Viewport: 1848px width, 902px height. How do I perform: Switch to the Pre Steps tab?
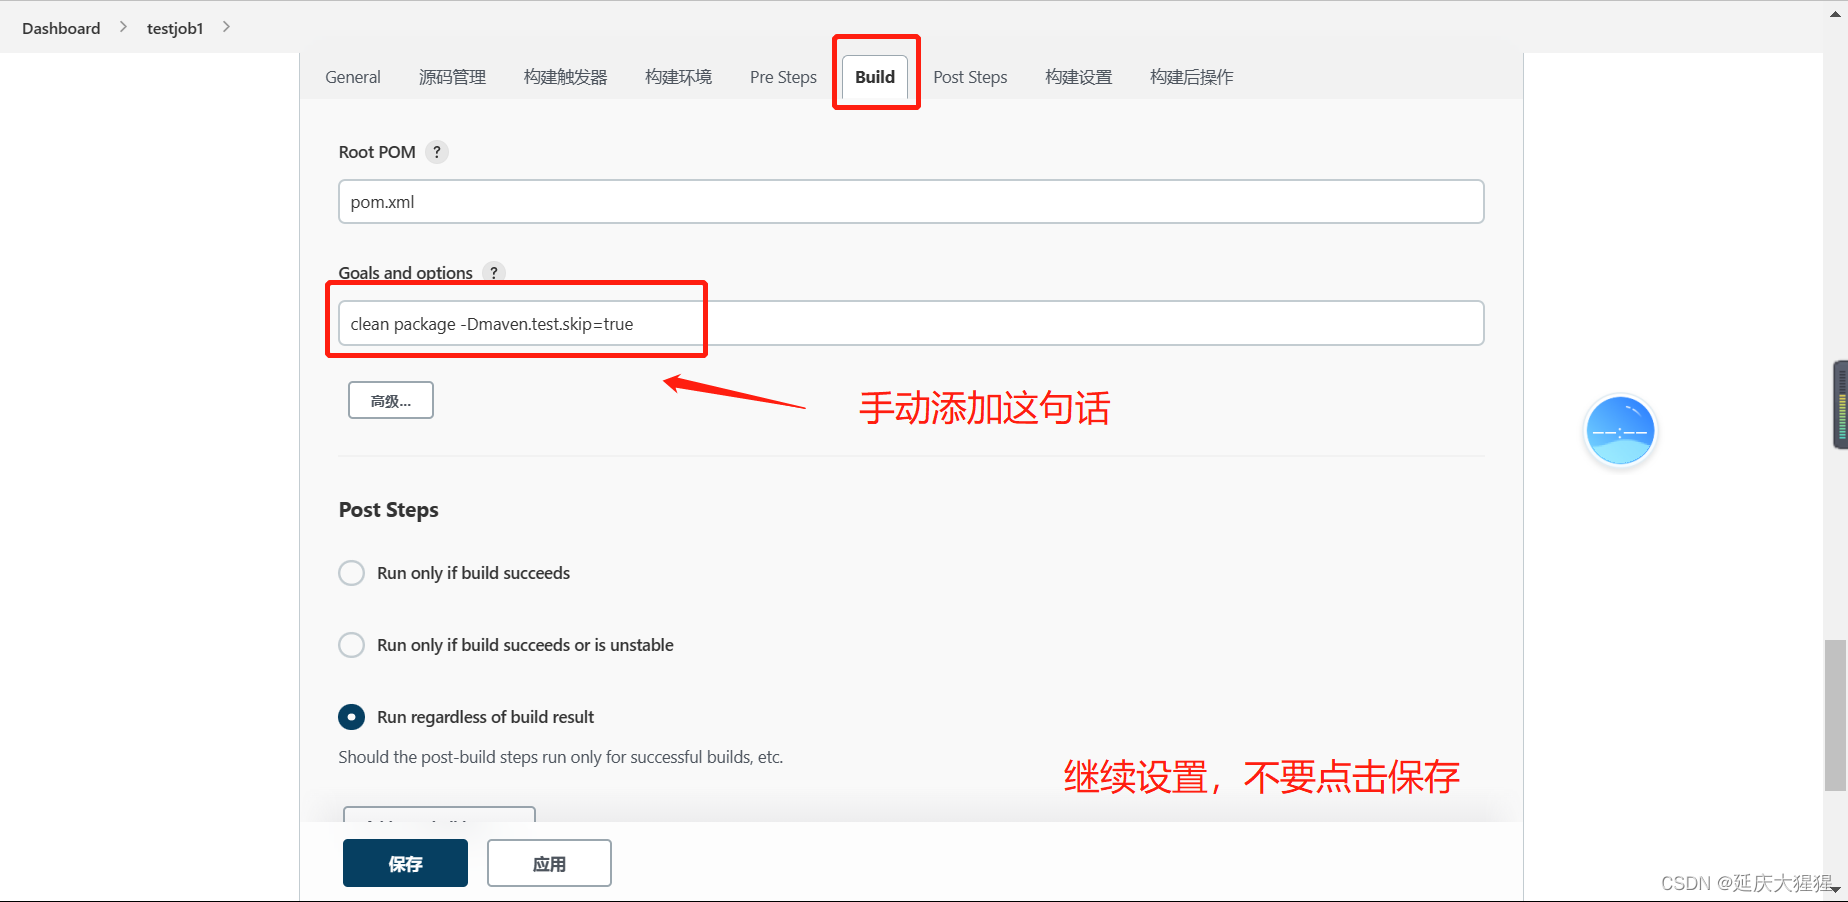[783, 77]
